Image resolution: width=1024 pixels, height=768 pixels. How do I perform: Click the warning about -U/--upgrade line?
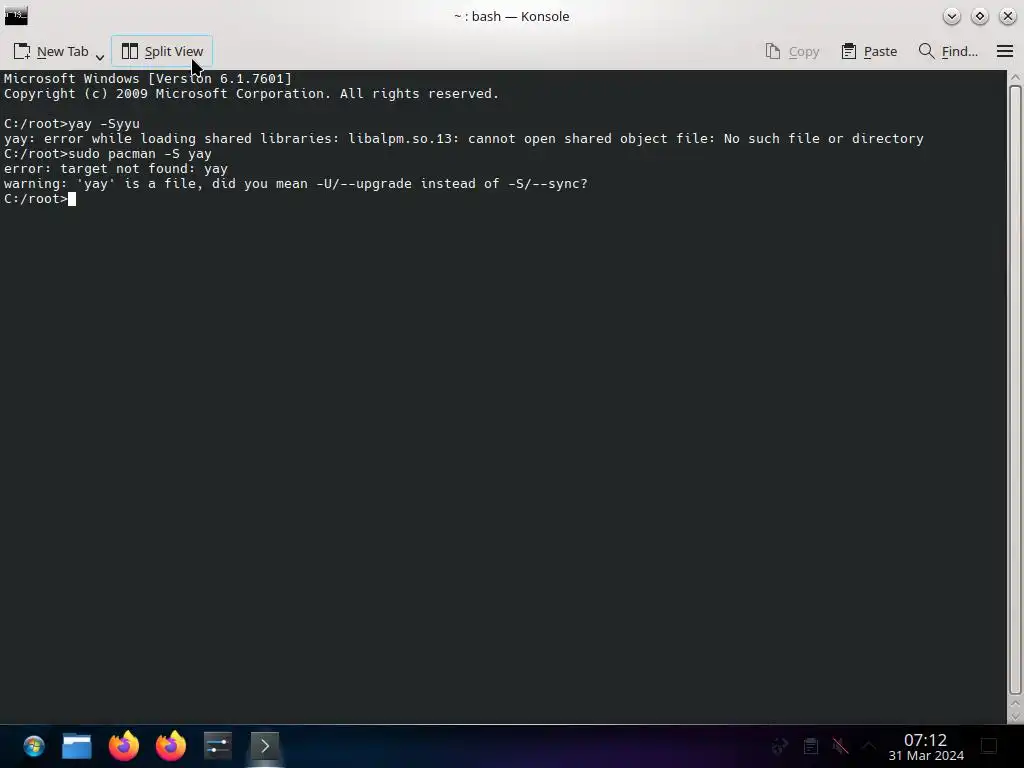pyautogui.click(x=296, y=184)
